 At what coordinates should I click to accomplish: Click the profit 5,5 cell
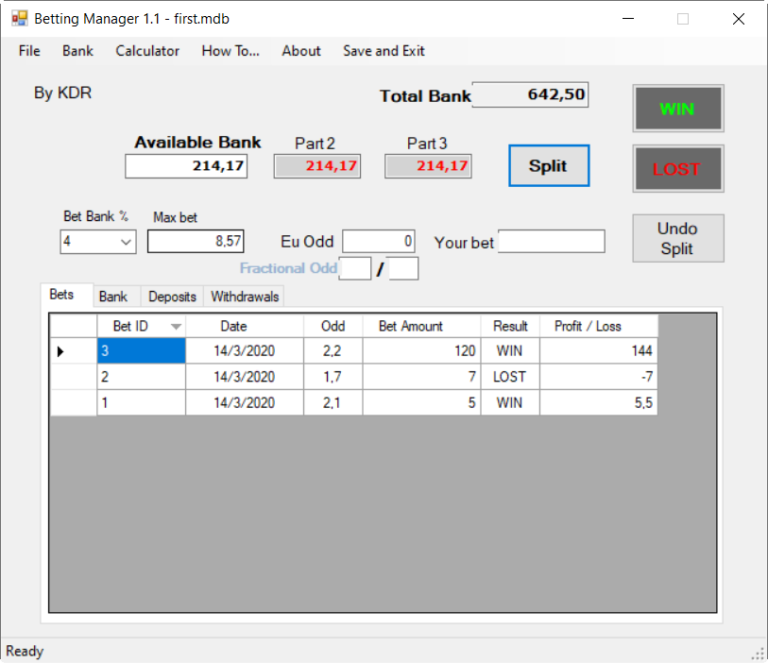tap(599, 403)
